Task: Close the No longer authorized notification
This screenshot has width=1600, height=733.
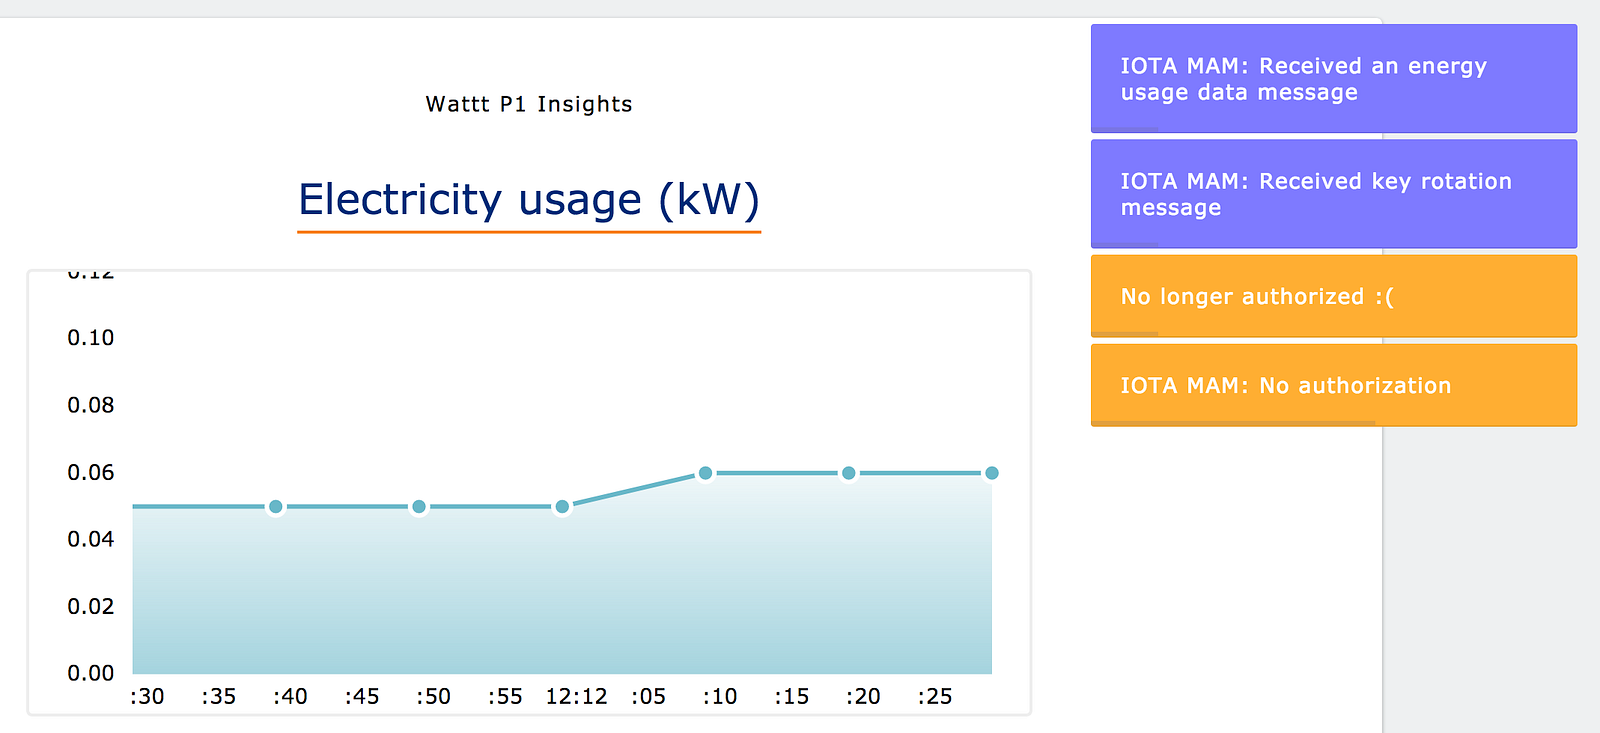Action: (1334, 296)
